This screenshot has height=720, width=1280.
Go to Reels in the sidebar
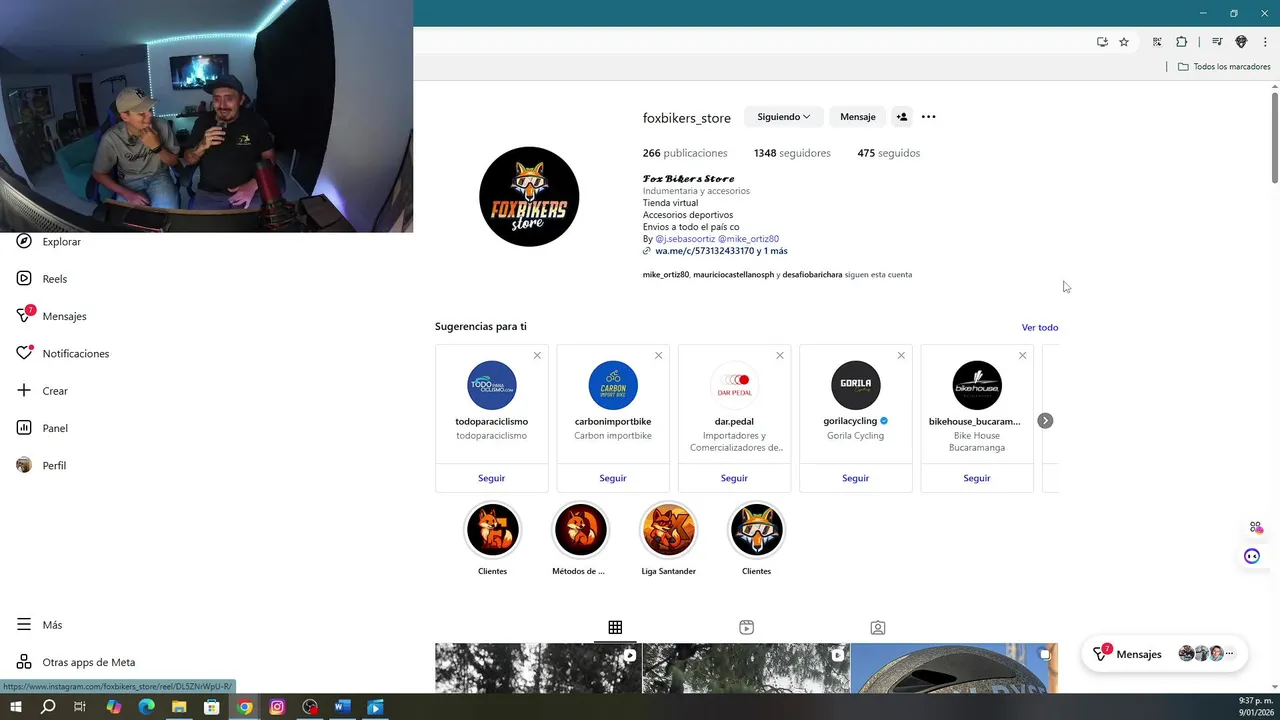click(x=42, y=279)
